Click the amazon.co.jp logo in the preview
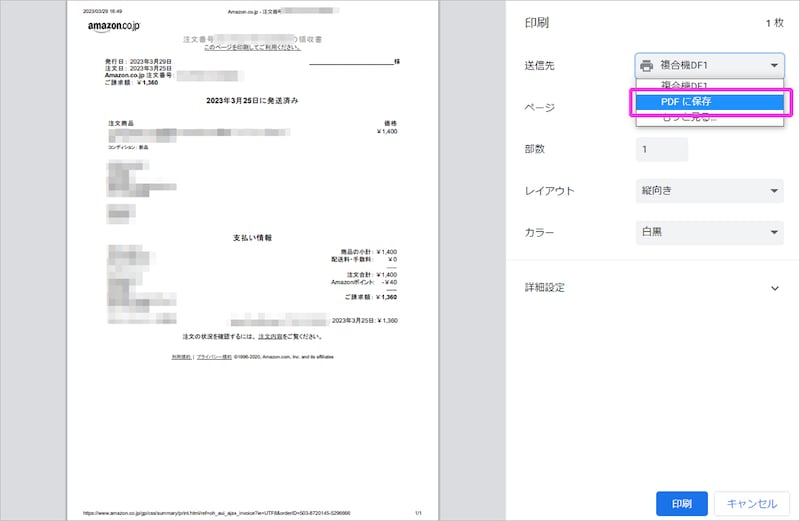Viewport: 800px width, 521px height. pos(113,26)
